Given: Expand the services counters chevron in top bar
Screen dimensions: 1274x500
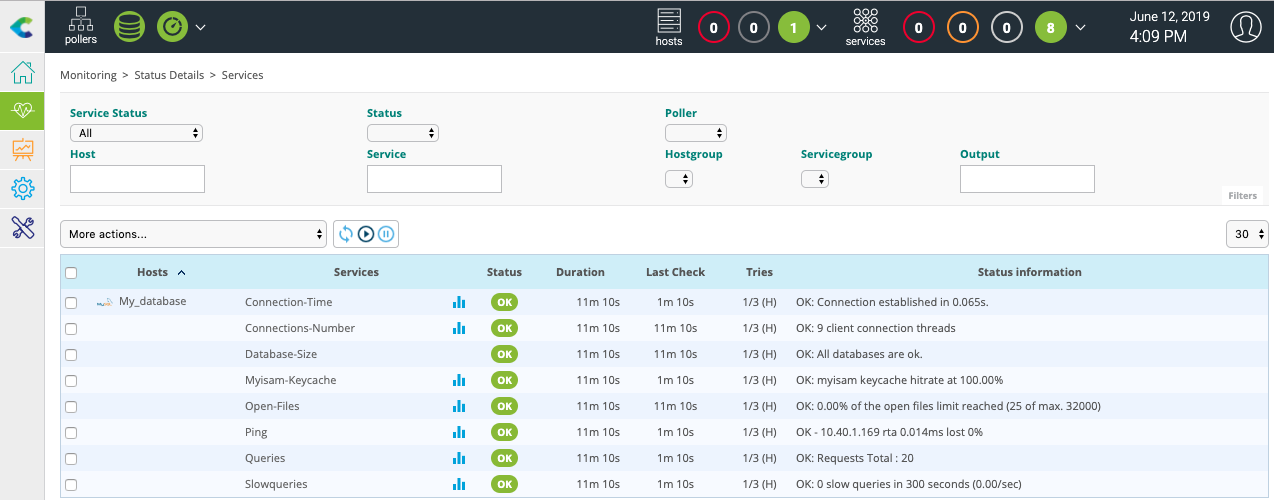Looking at the screenshot, I should tap(1080, 28).
